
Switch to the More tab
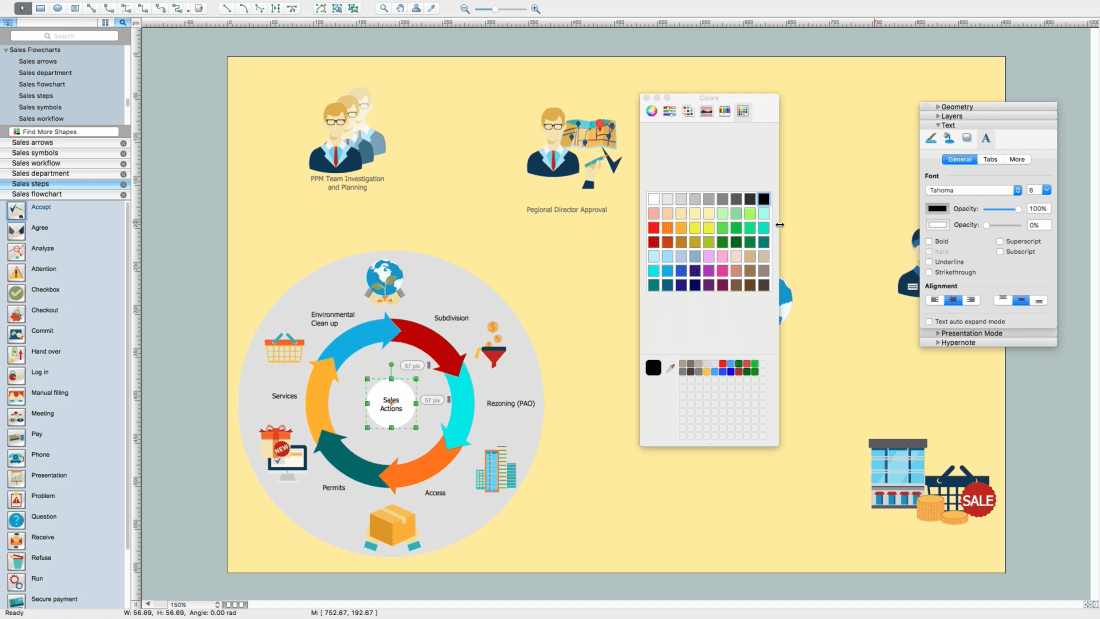1017,159
